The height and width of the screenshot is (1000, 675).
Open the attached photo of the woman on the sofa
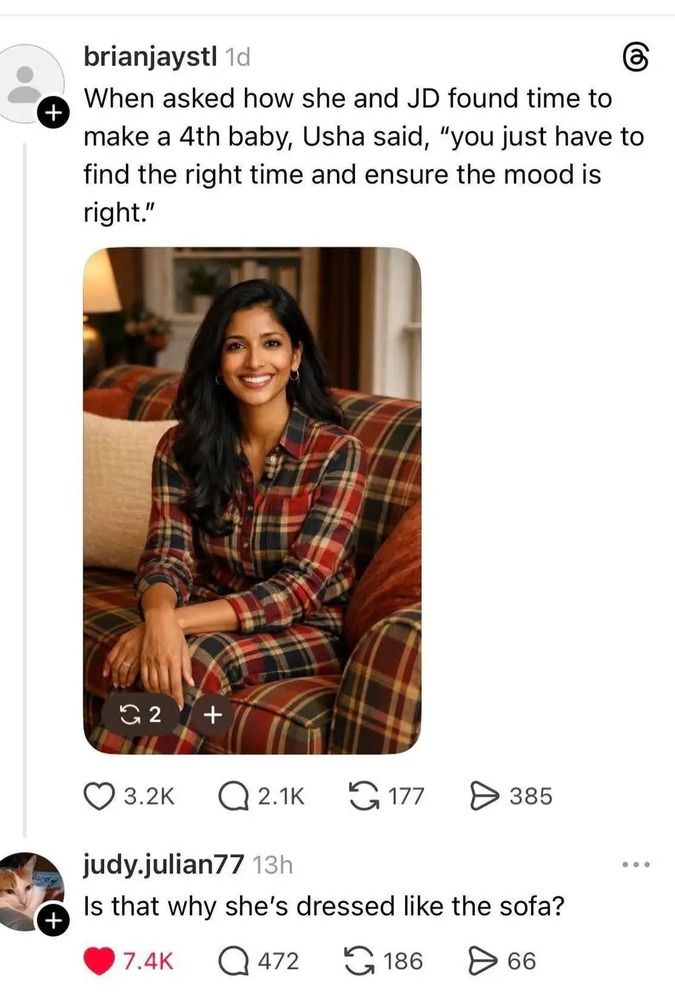tap(252, 501)
